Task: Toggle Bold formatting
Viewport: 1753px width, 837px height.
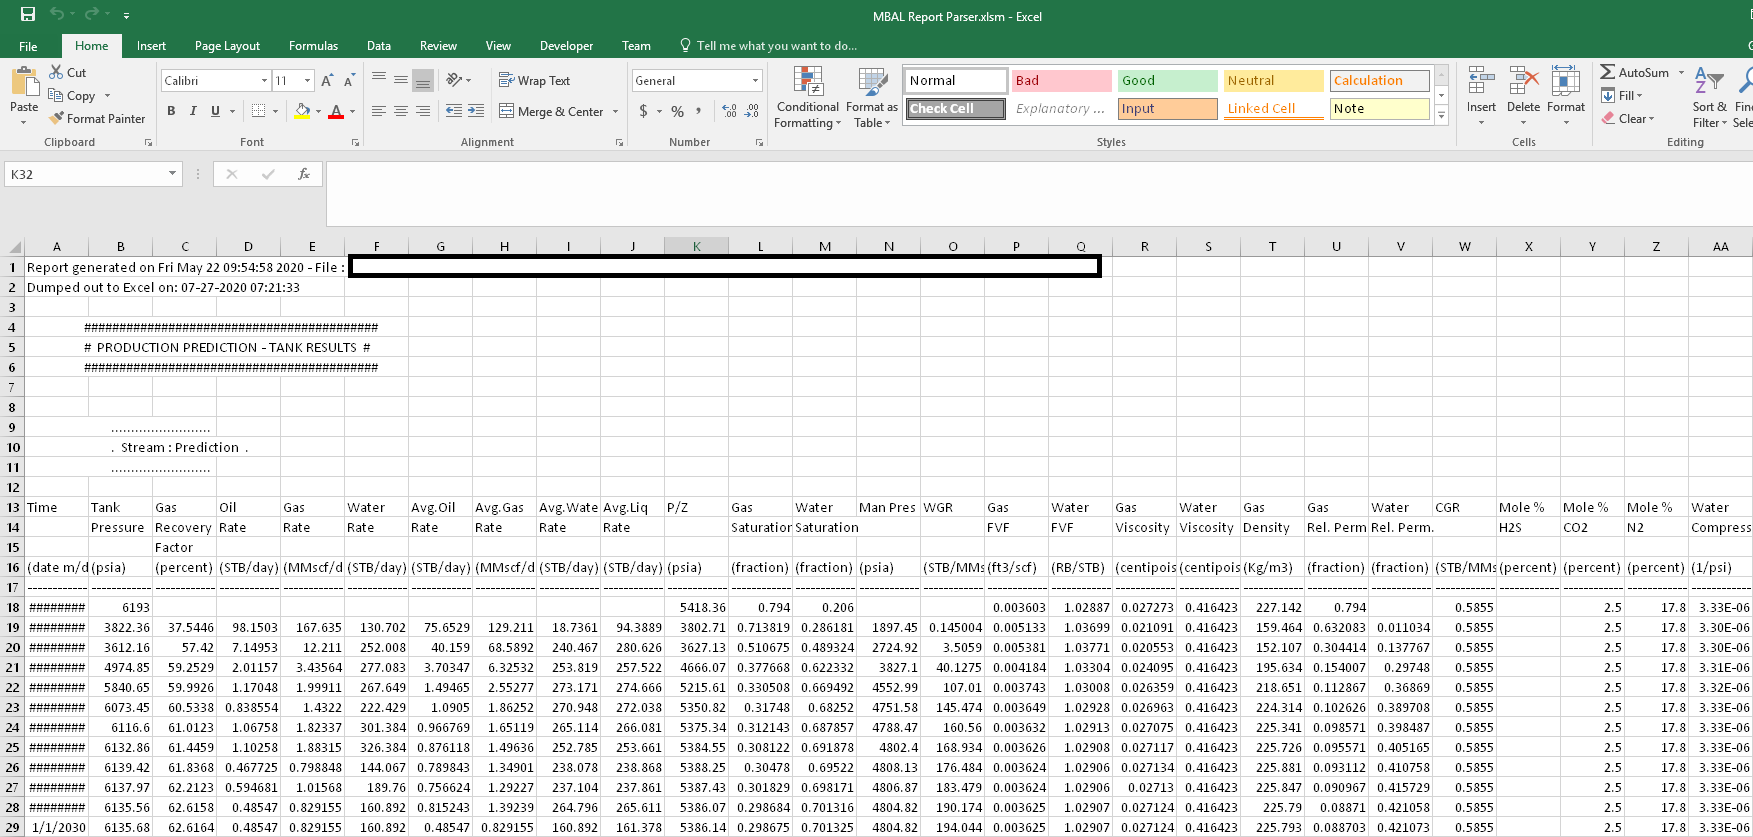Action: point(171,111)
